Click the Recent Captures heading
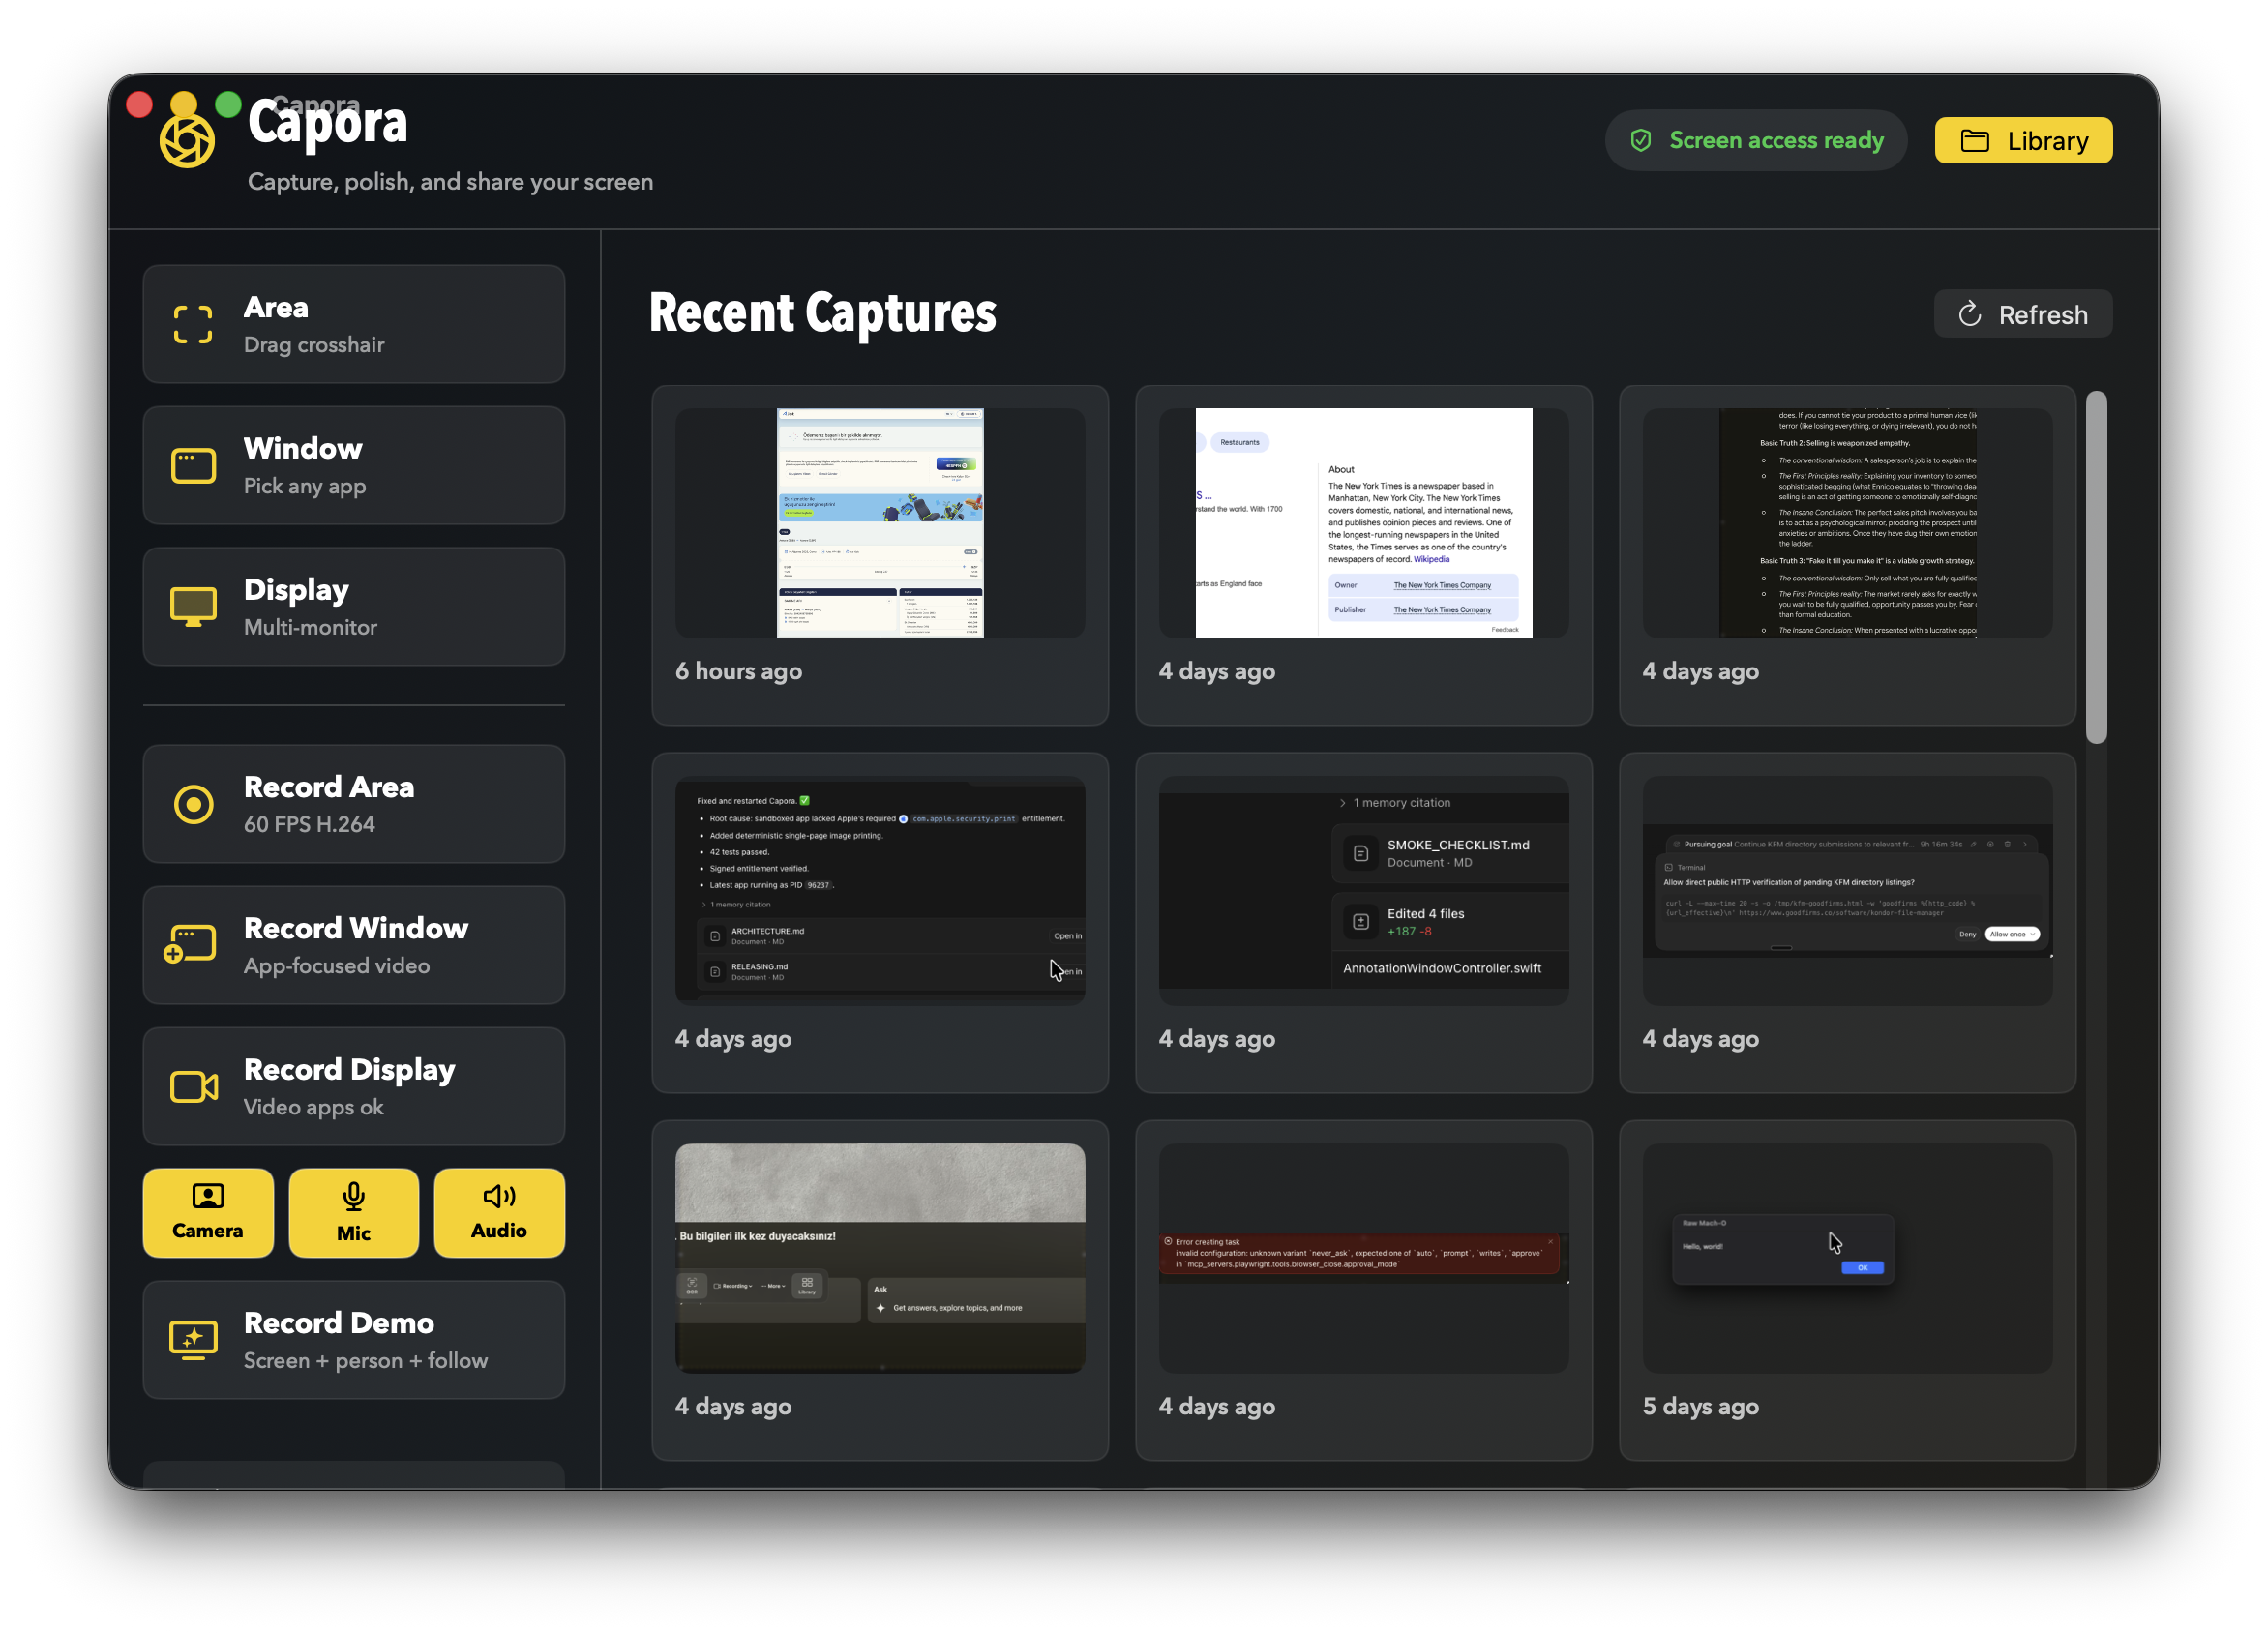 822,313
